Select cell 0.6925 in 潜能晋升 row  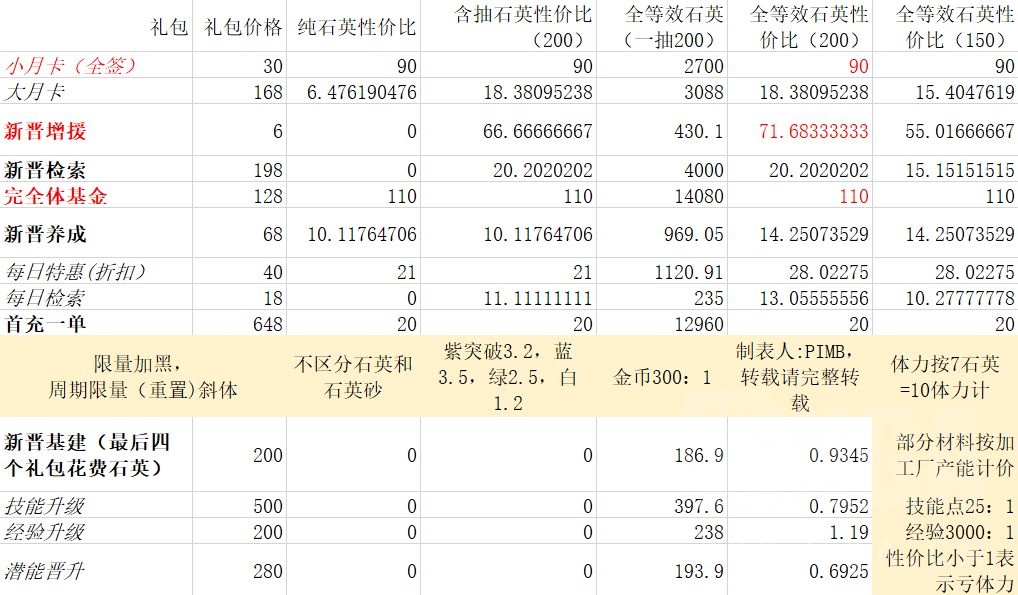point(800,570)
